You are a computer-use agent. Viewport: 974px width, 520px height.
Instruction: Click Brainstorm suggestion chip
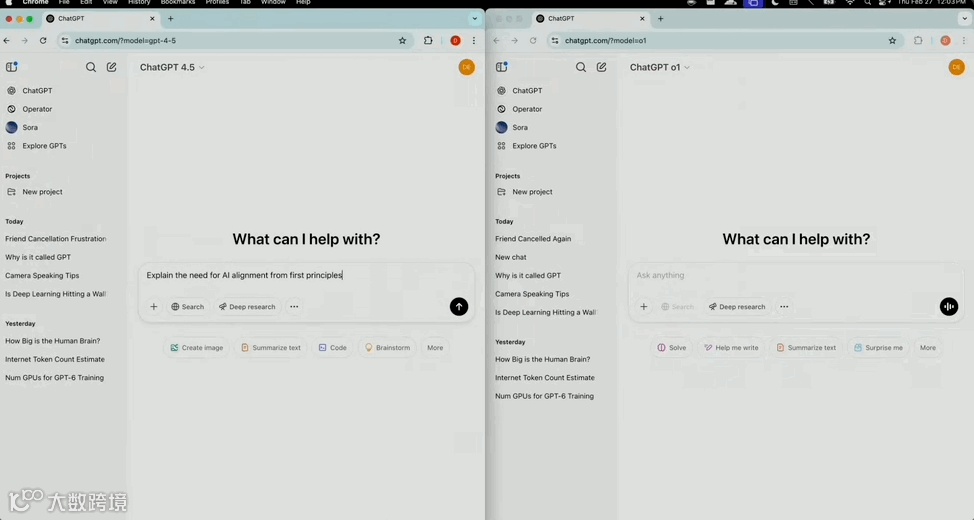coord(387,348)
